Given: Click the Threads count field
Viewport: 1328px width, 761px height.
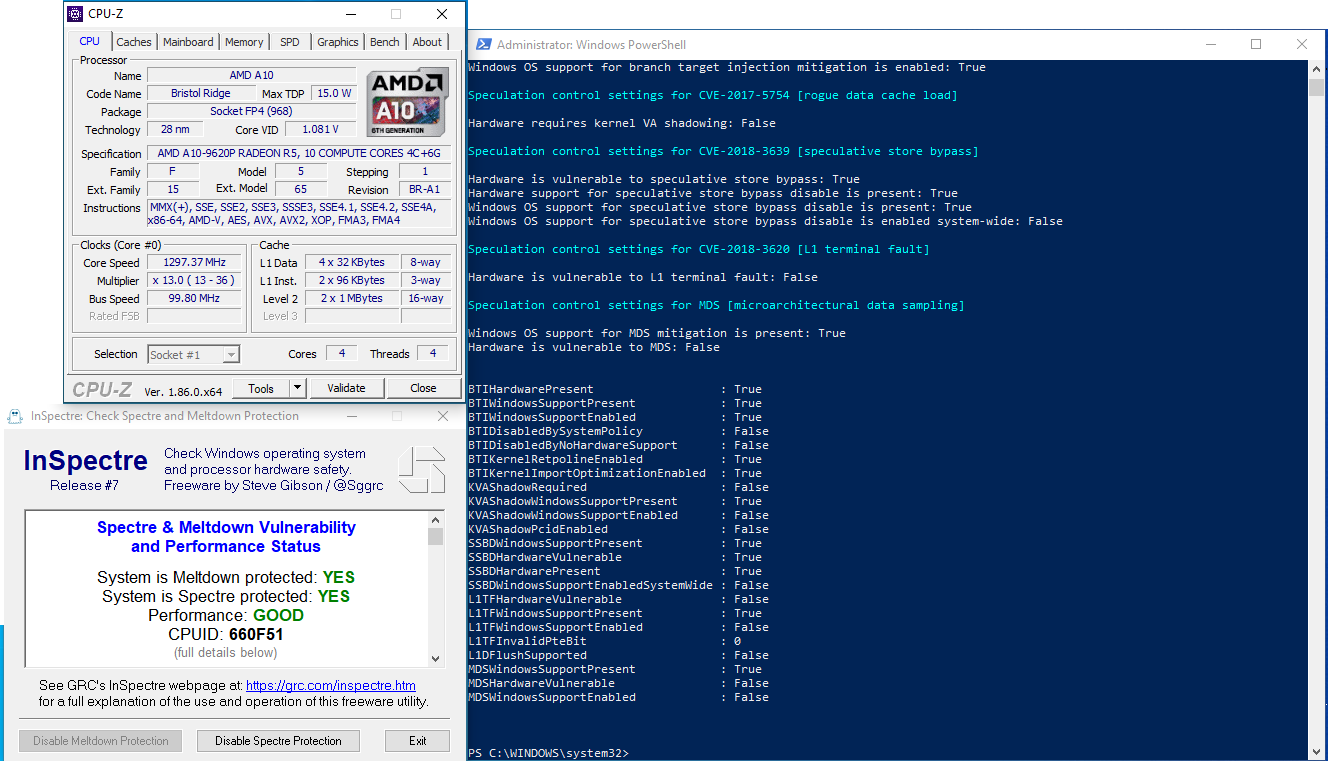Looking at the screenshot, I should [x=432, y=354].
